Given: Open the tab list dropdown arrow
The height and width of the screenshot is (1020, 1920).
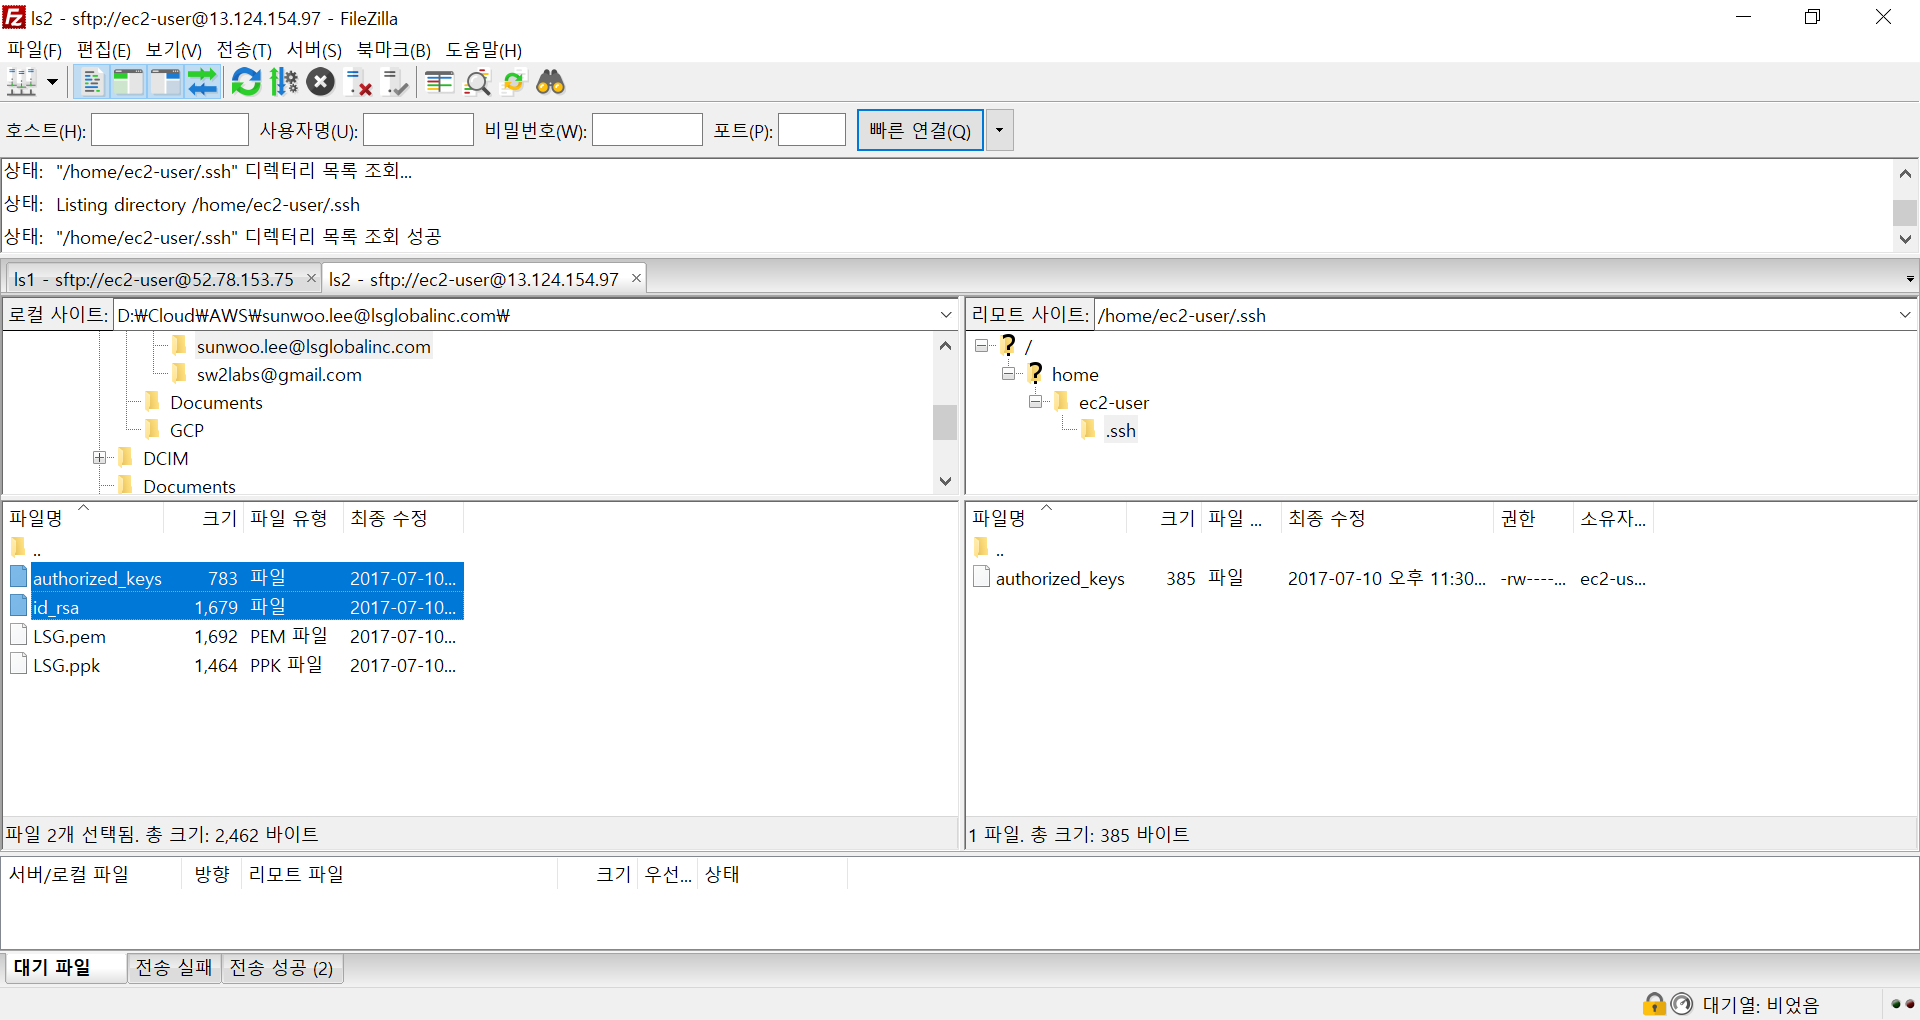Looking at the screenshot, I should coord(1909,279).
